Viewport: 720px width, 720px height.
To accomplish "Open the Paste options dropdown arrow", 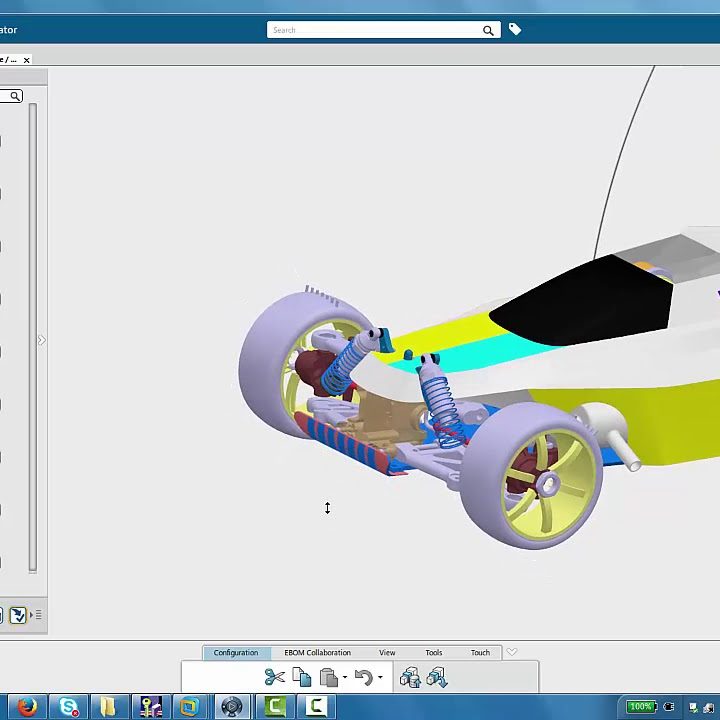I will pos(345,678).
